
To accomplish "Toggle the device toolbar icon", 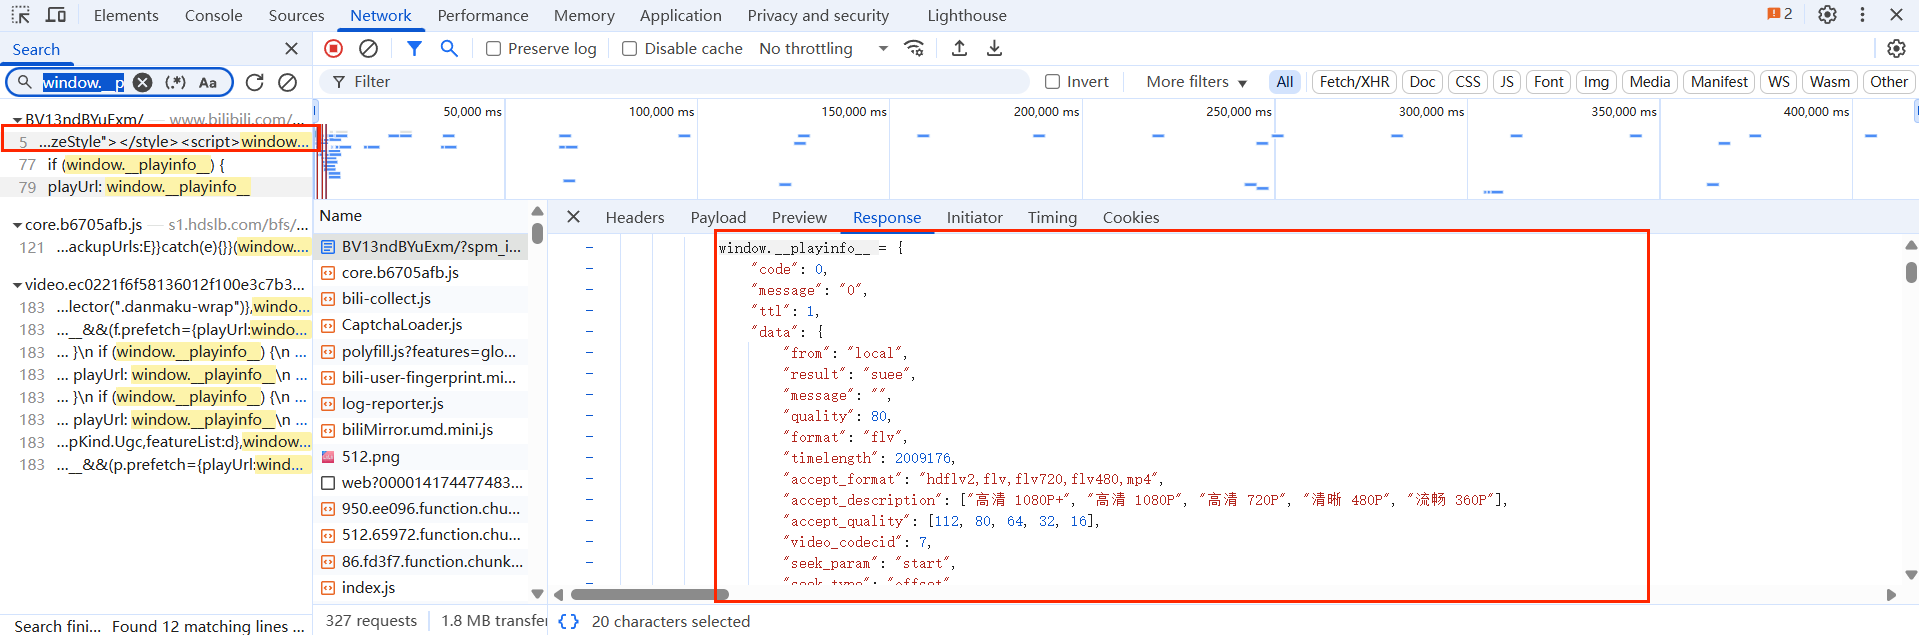I will click(56, 15).
